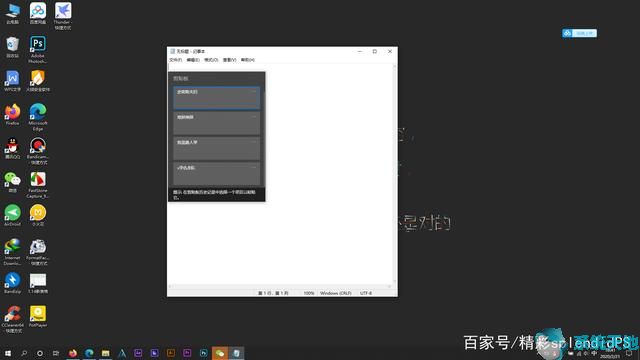The image size is (640, 360).
Task: Open Adobe Photoshop from the taskbar
Action: click(203, 353)
